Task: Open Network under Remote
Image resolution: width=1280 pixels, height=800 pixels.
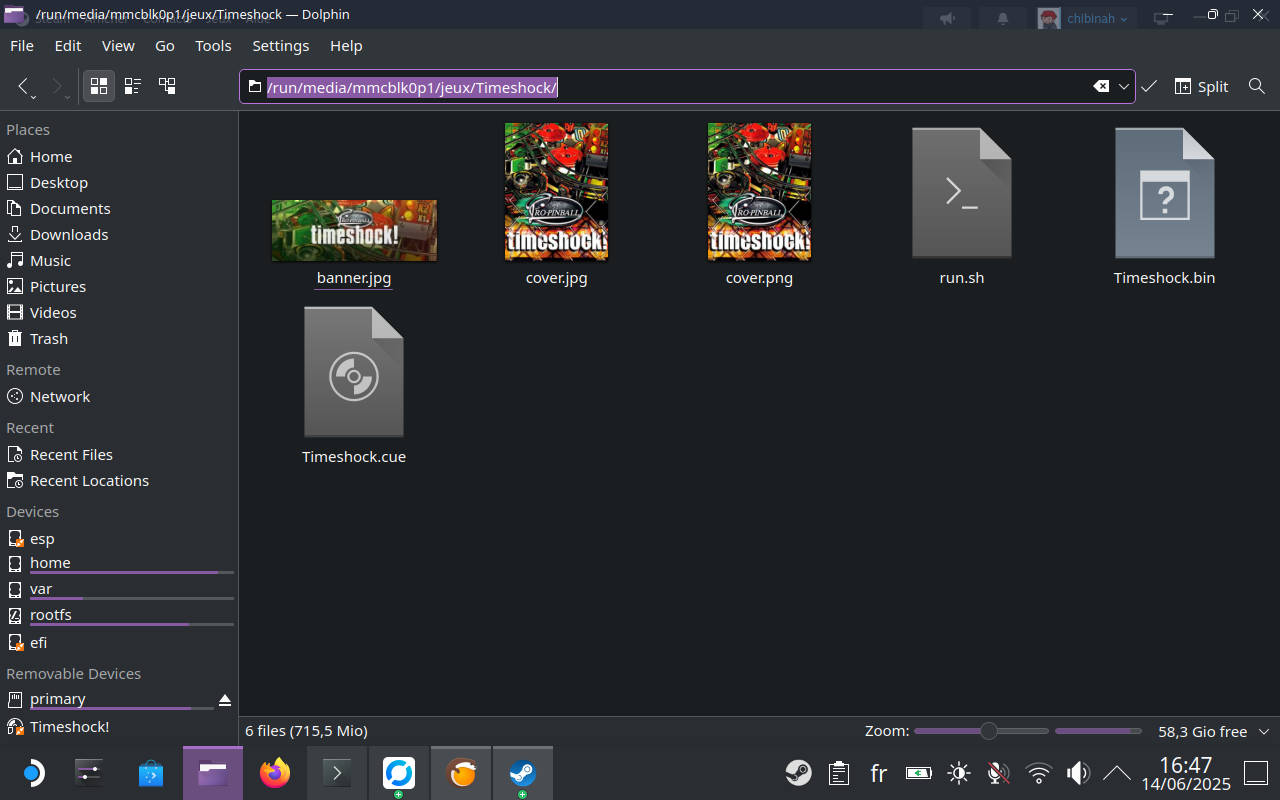Action: [x=119, y=397]
